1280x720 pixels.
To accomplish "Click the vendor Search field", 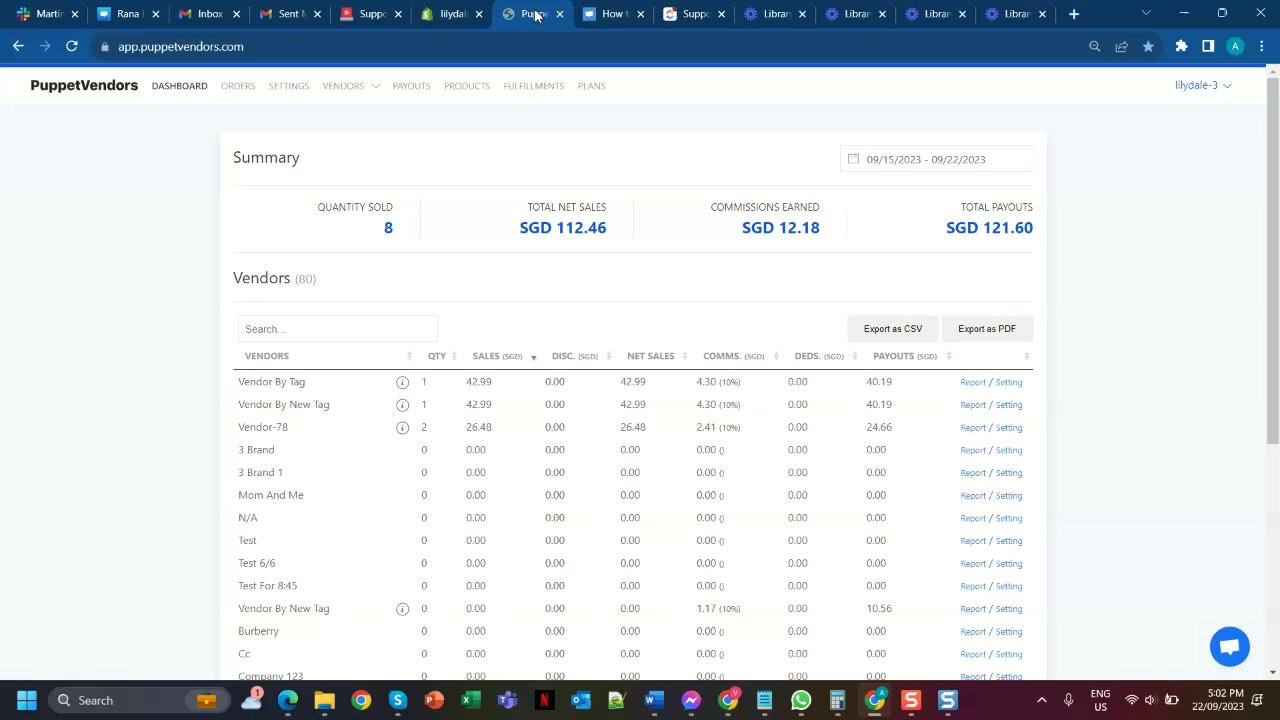I will [338, 329].
